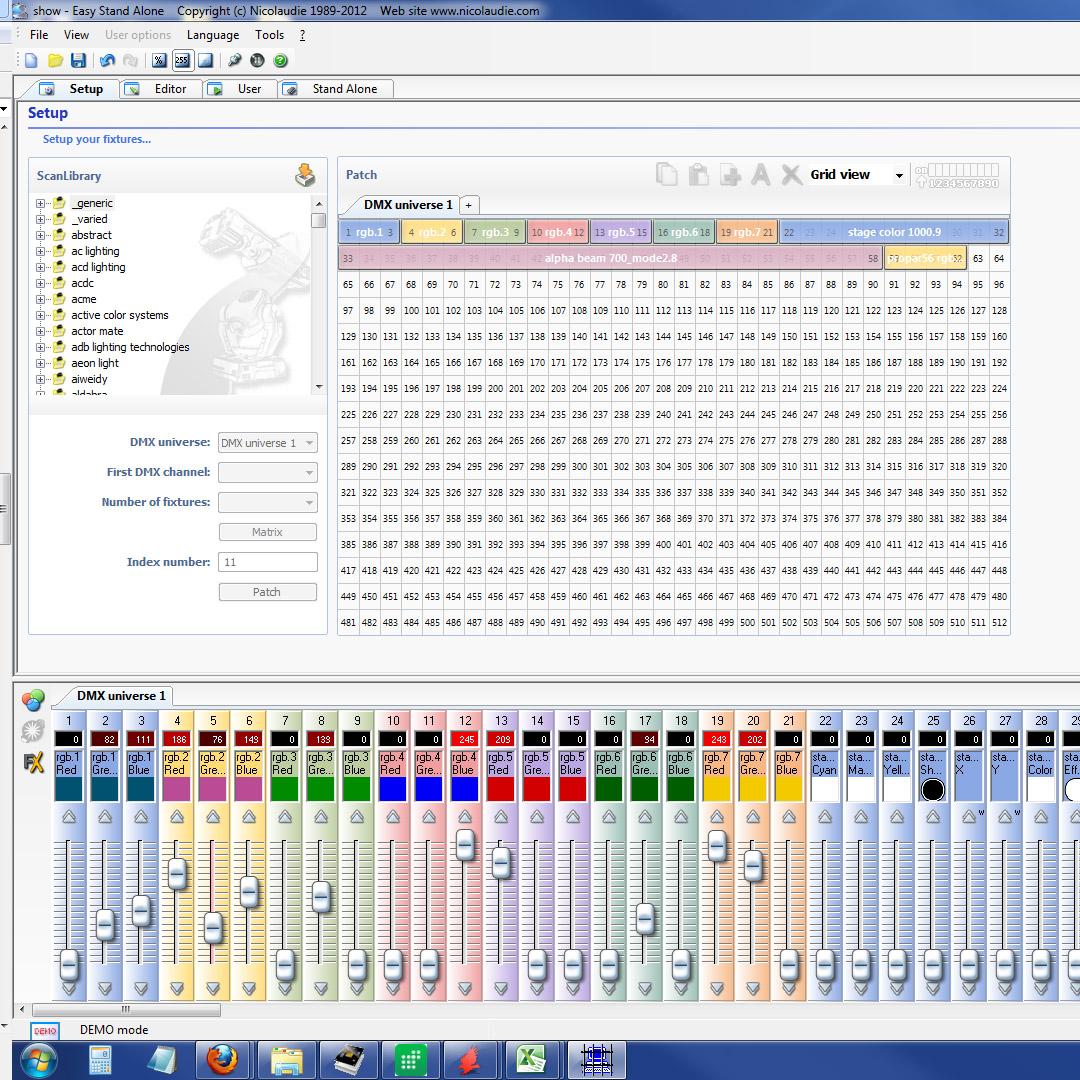Click the Index number input field
Image resolution: width=1080 pixels, height=1080 pixels.
click(267, 562)
